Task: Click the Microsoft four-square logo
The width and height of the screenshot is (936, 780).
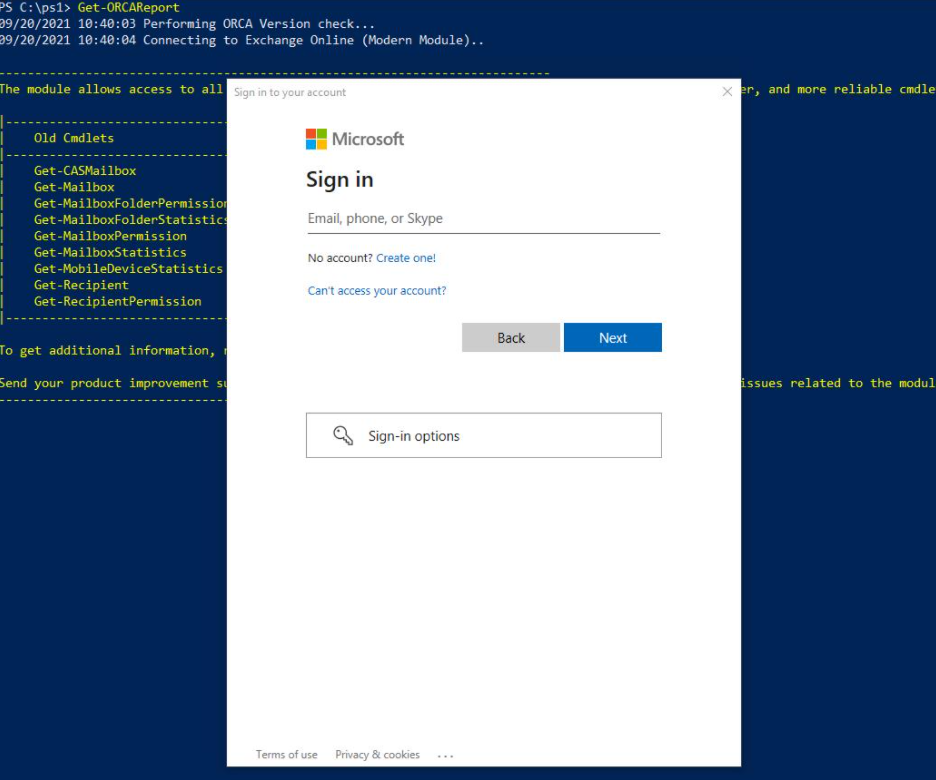Action: 316,139
